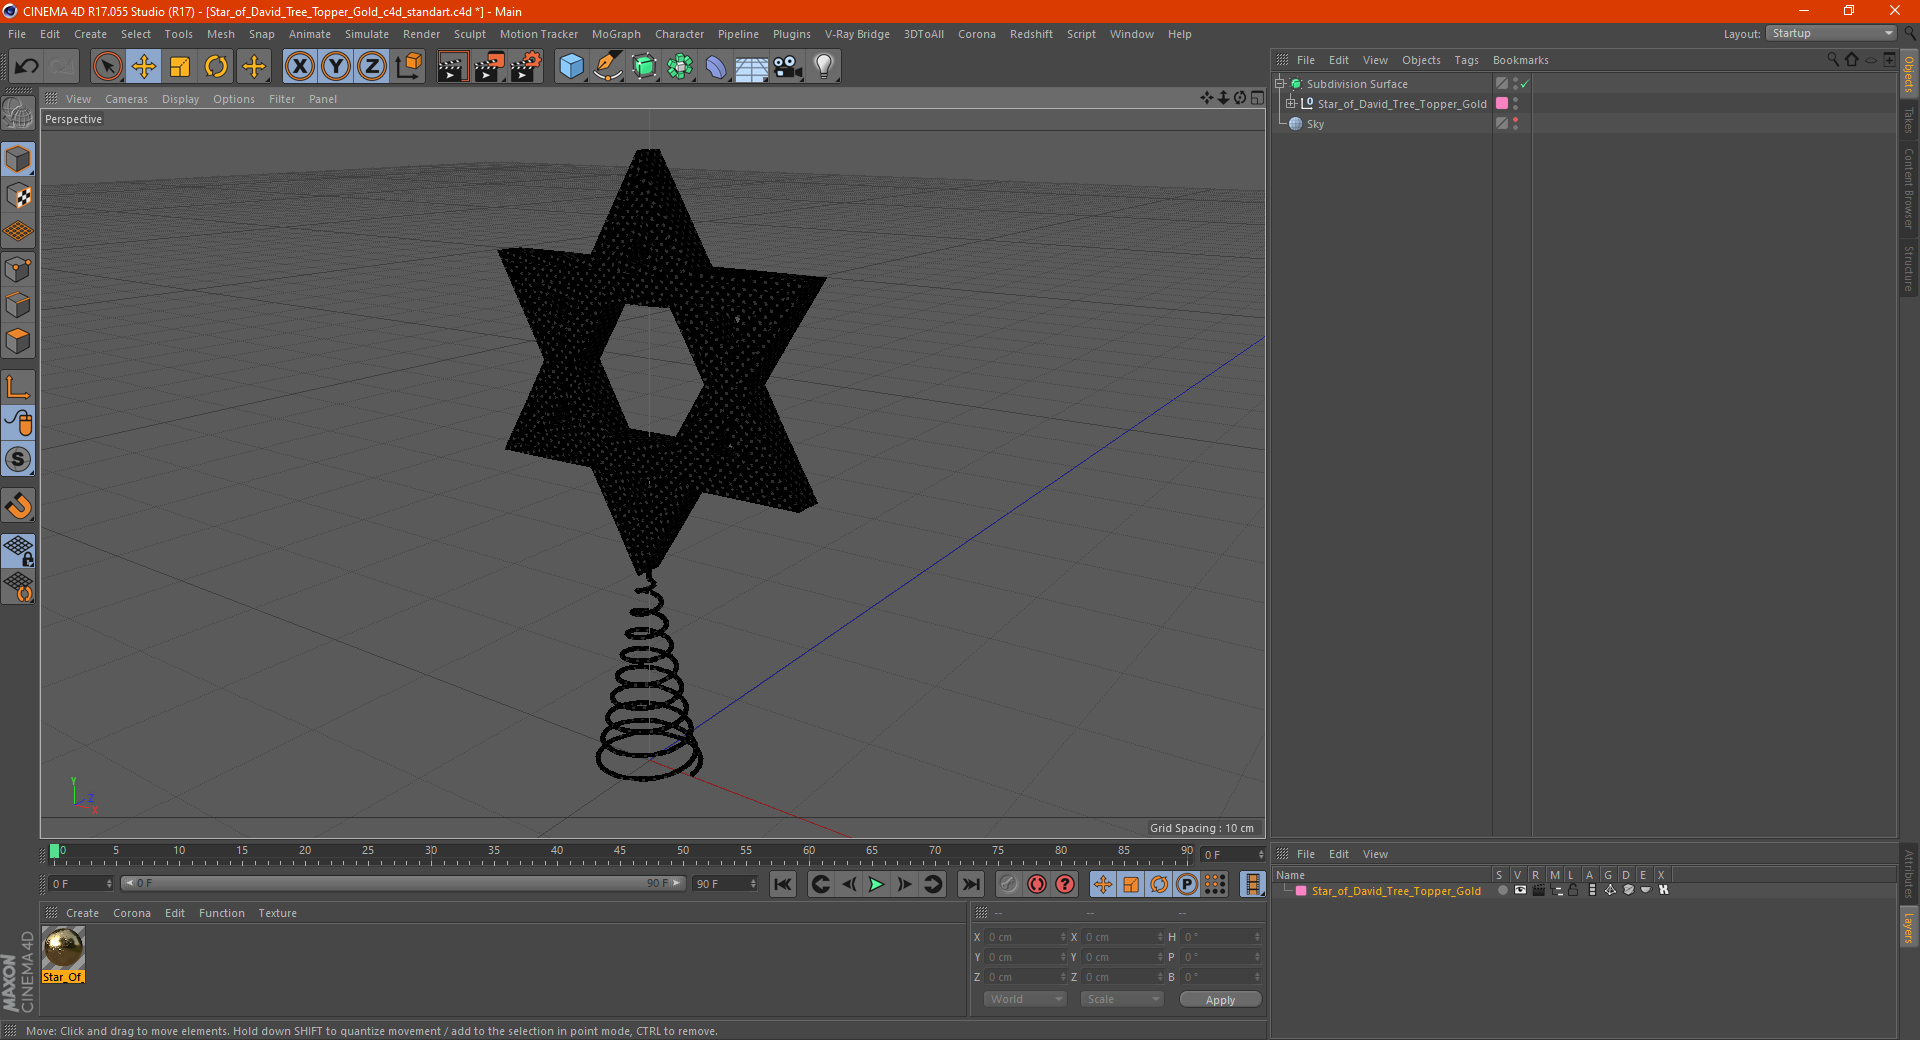
Task: Select the Sky object
Action: 1315,124
